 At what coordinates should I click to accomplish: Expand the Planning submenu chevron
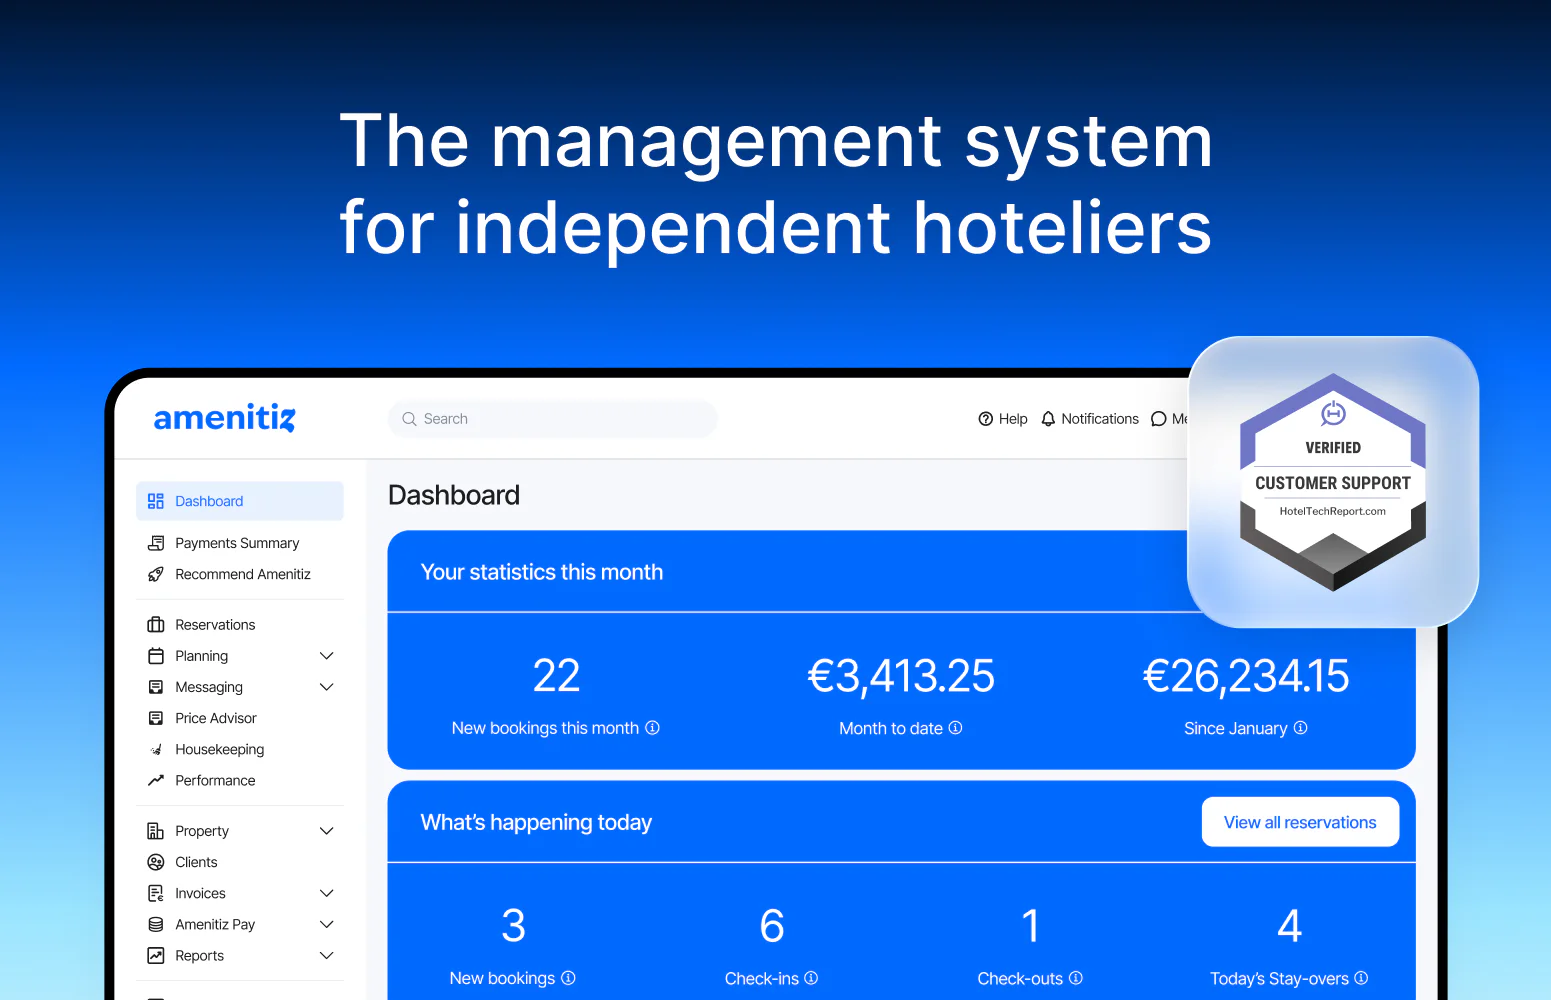[326, 656]
